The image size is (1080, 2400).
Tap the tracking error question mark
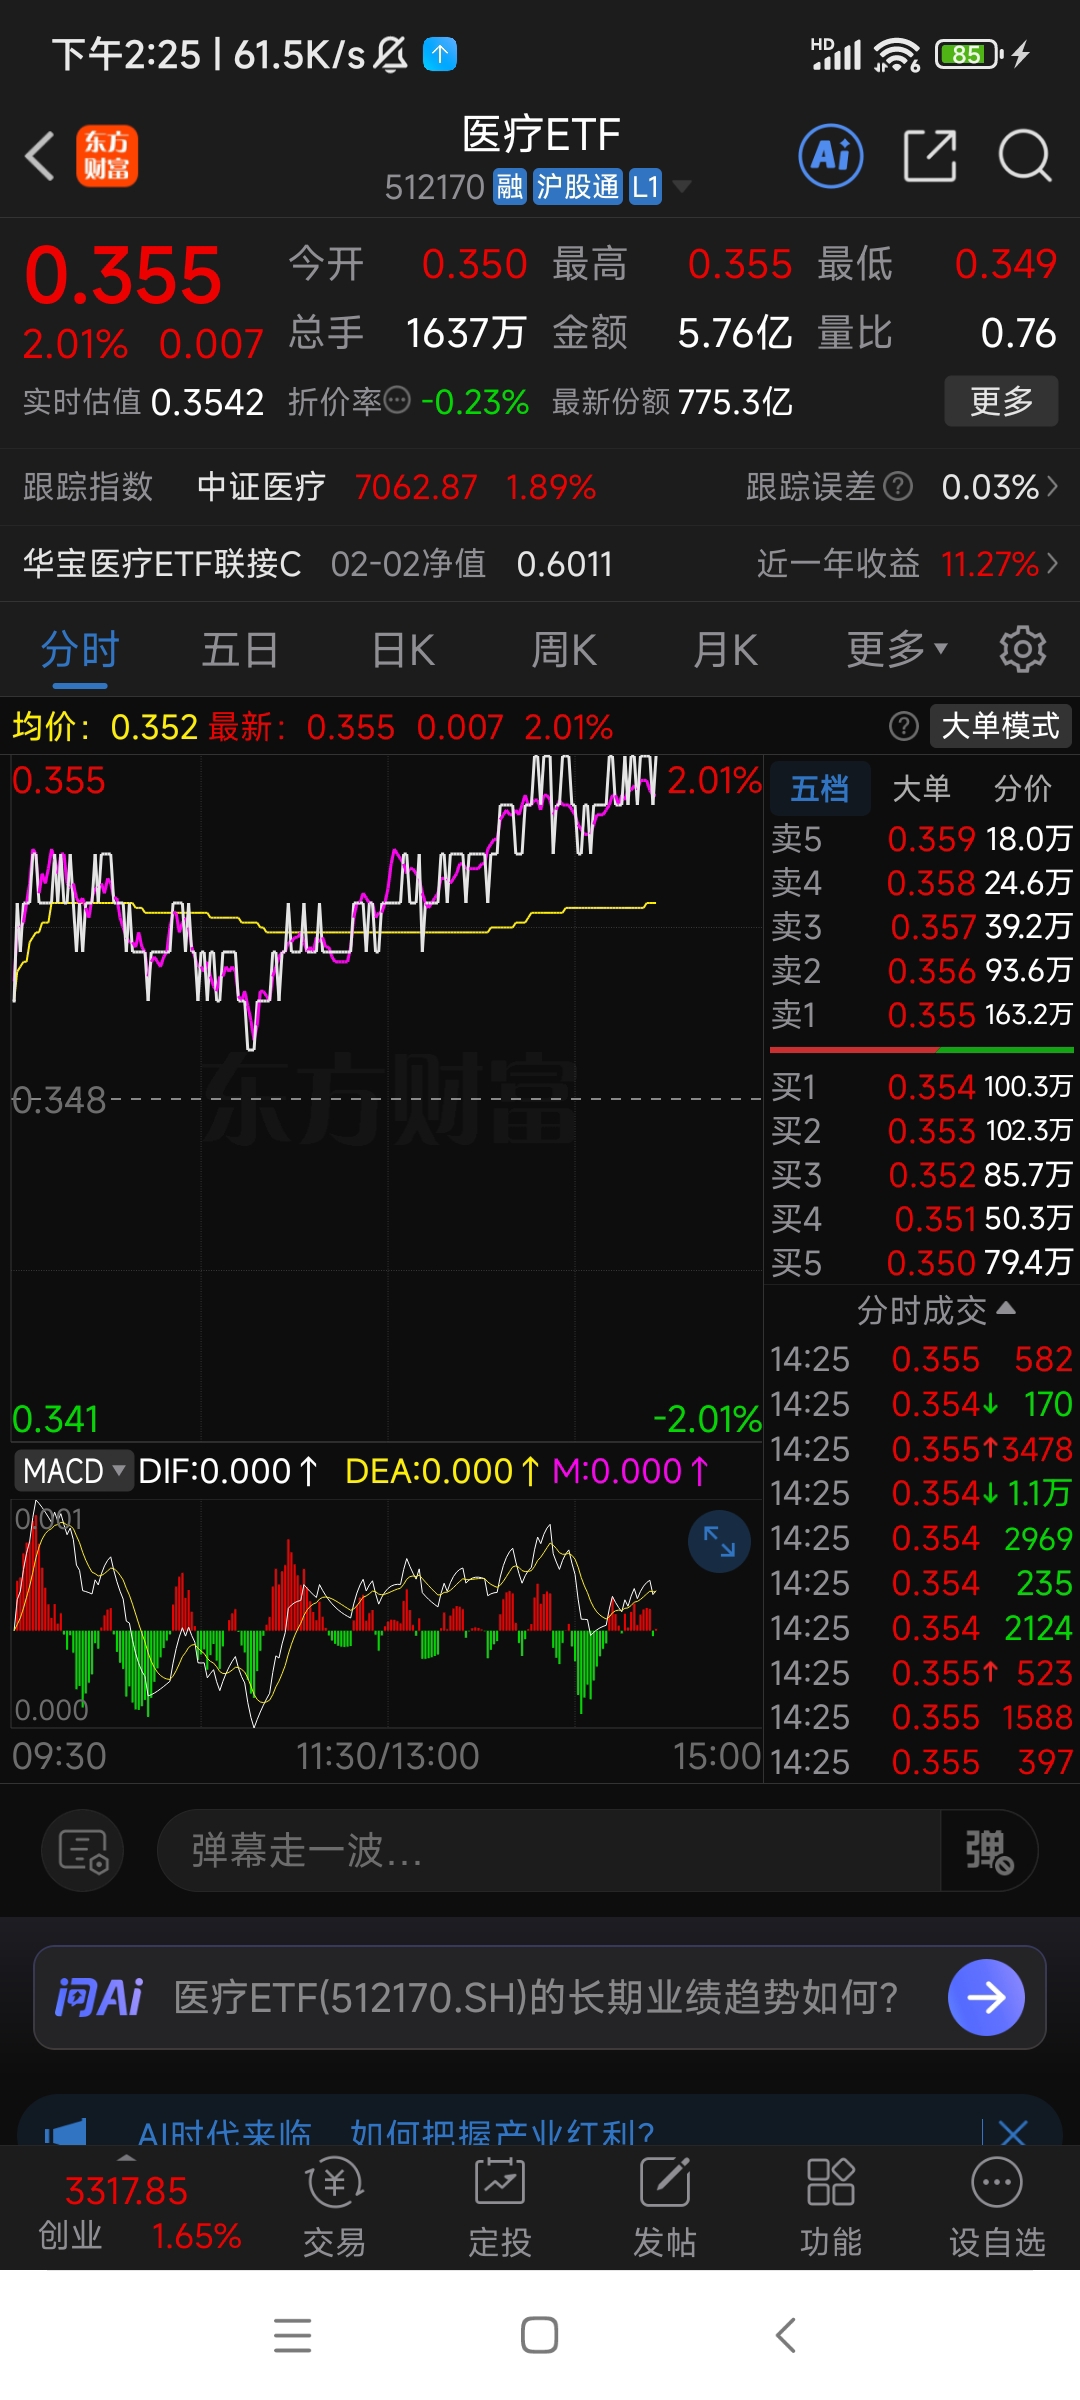point(898,487)
